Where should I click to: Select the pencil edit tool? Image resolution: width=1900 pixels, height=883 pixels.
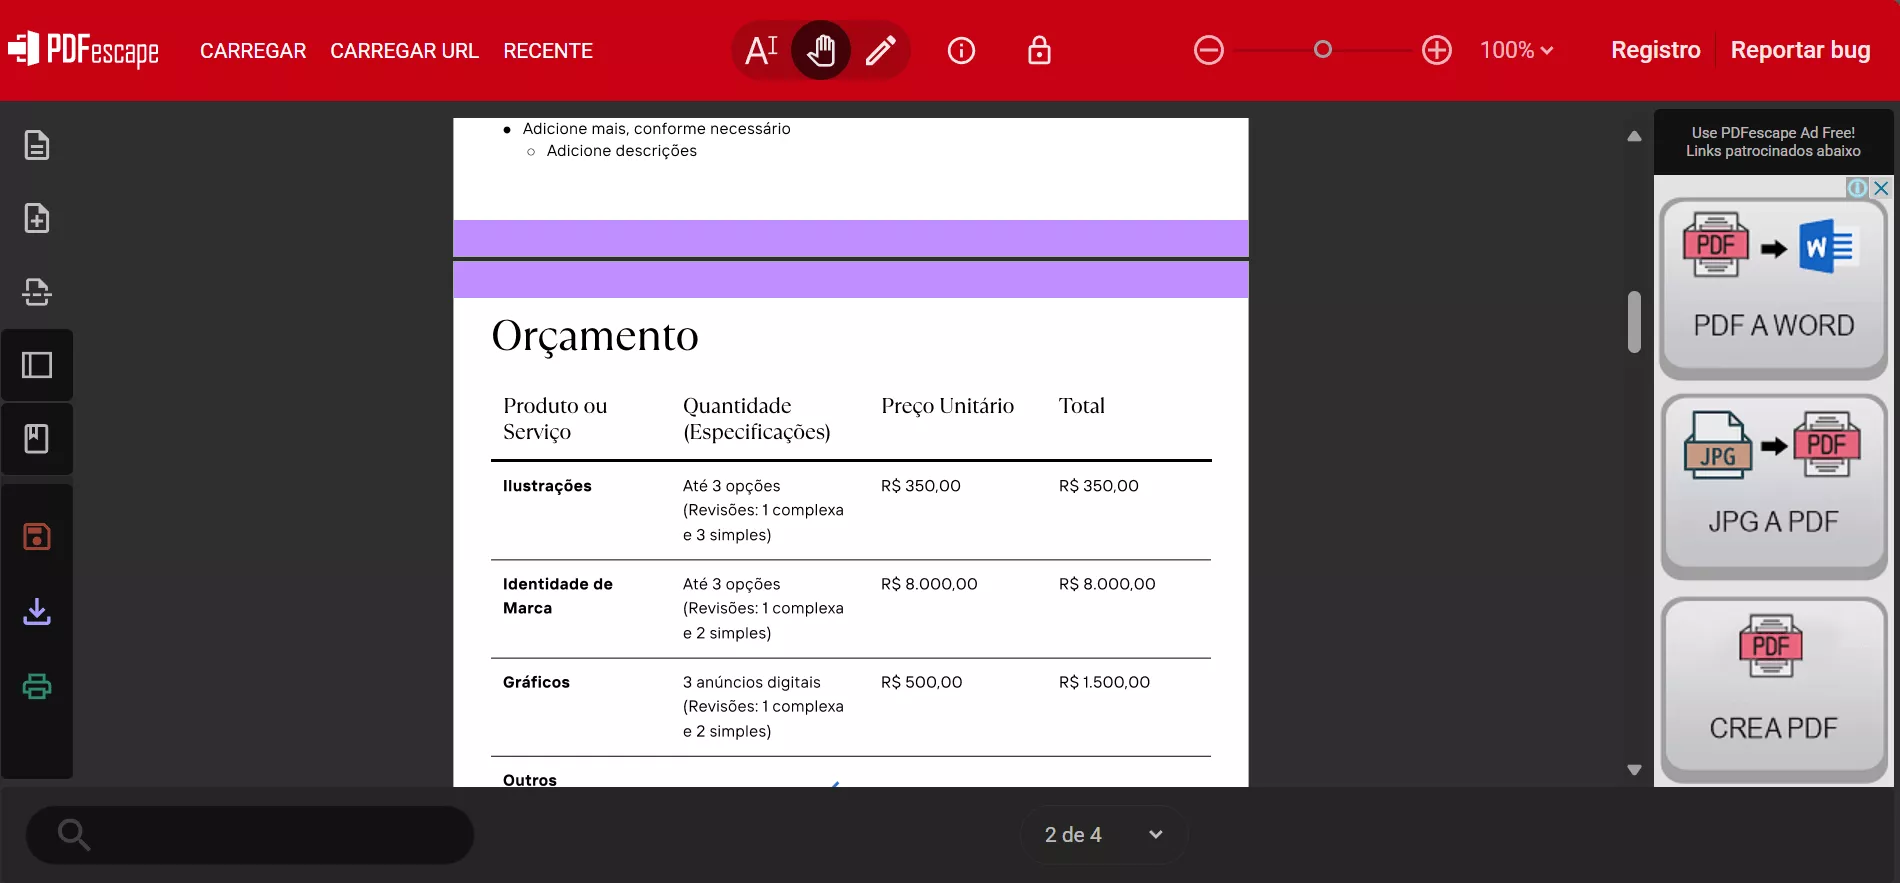[x=880, y=50]
